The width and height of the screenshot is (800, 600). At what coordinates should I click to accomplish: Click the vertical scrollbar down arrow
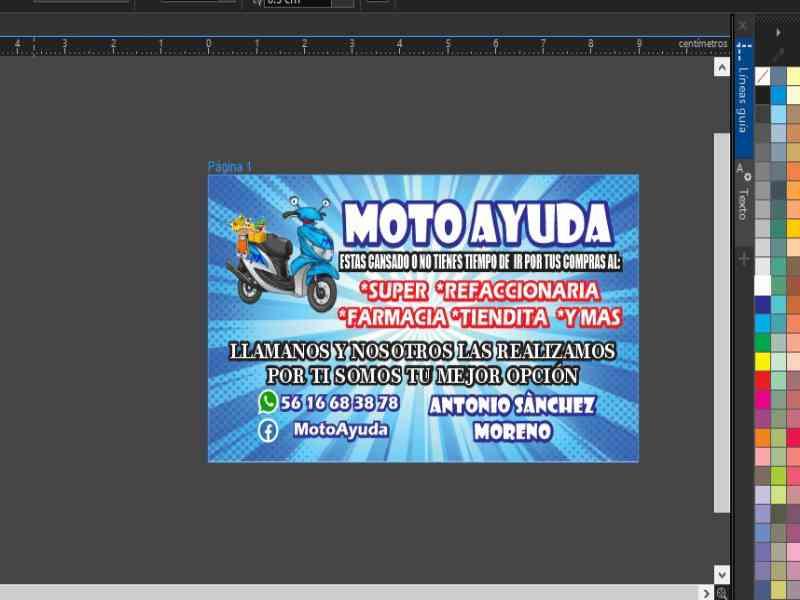(722, 573)
